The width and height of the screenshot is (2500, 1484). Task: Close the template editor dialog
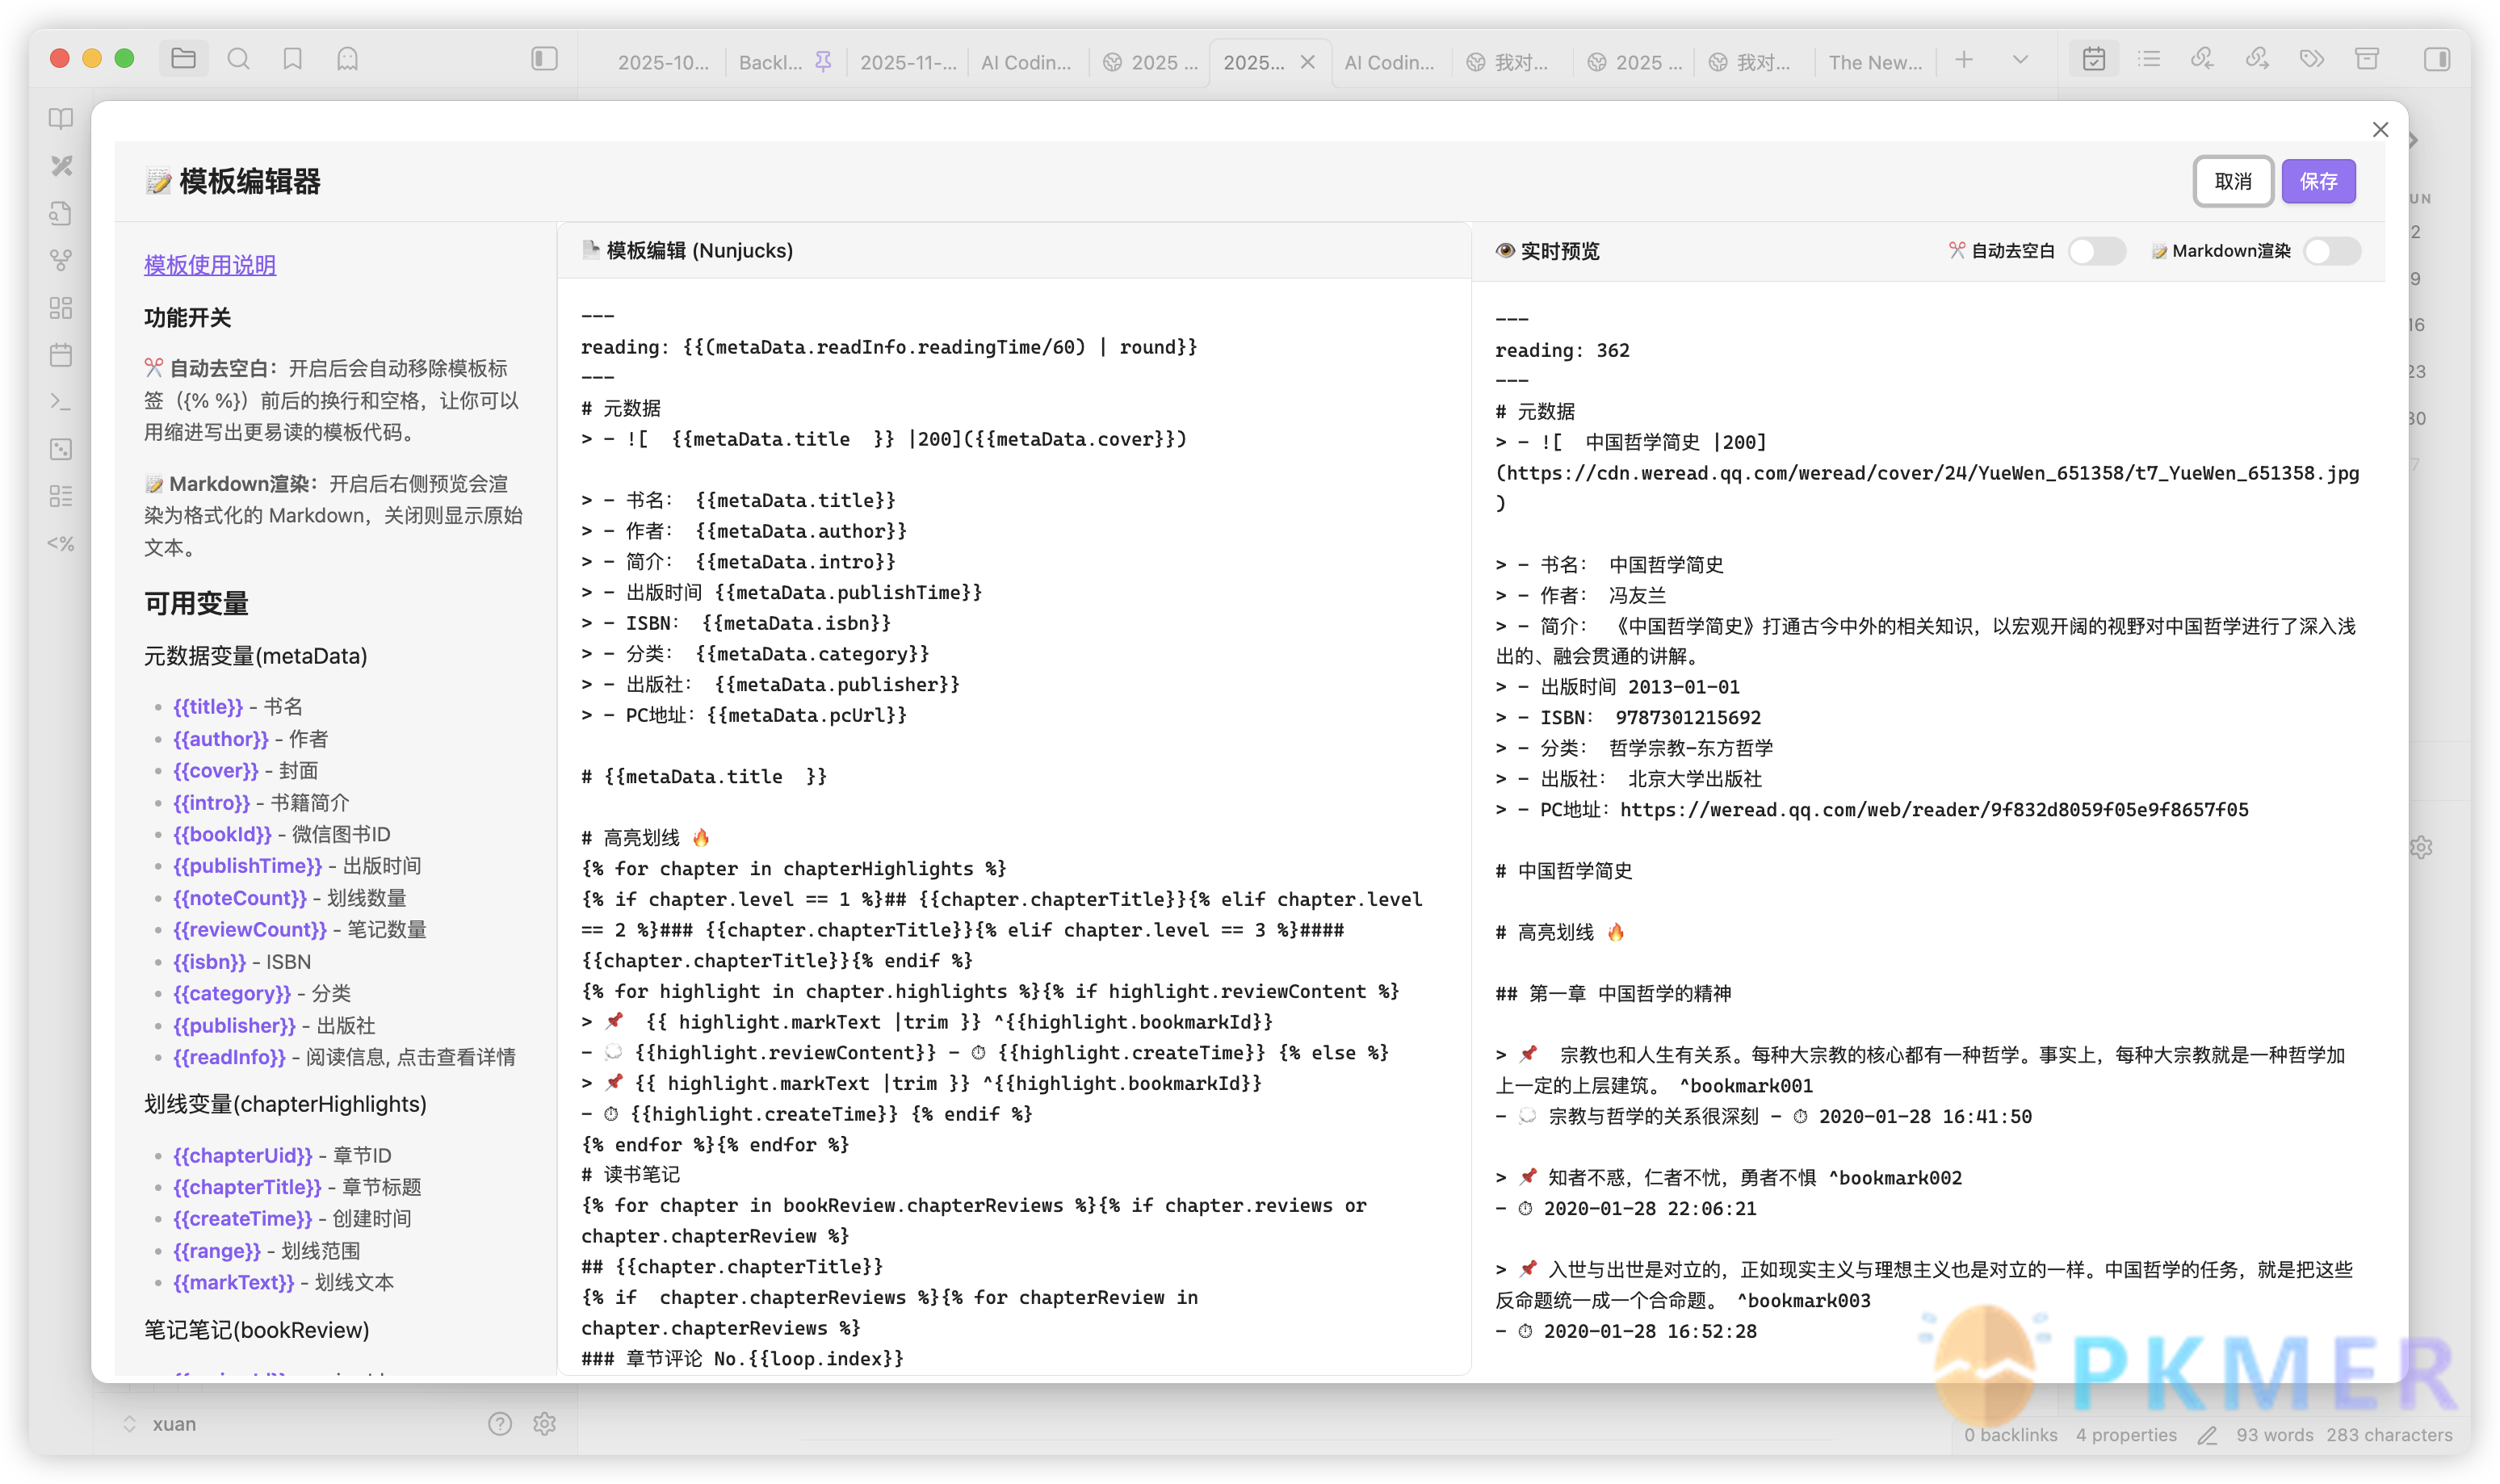coord(2380,130)
